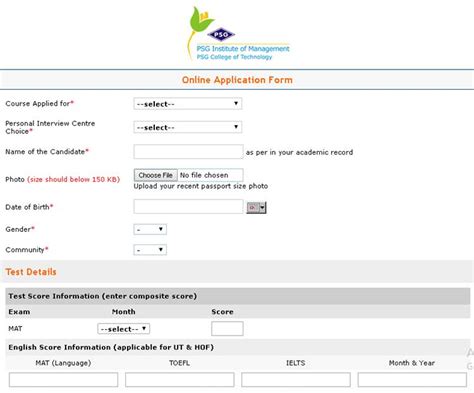474x393 pixels.
Task: Click the 'MAT' exam row label
Action: 15,329
